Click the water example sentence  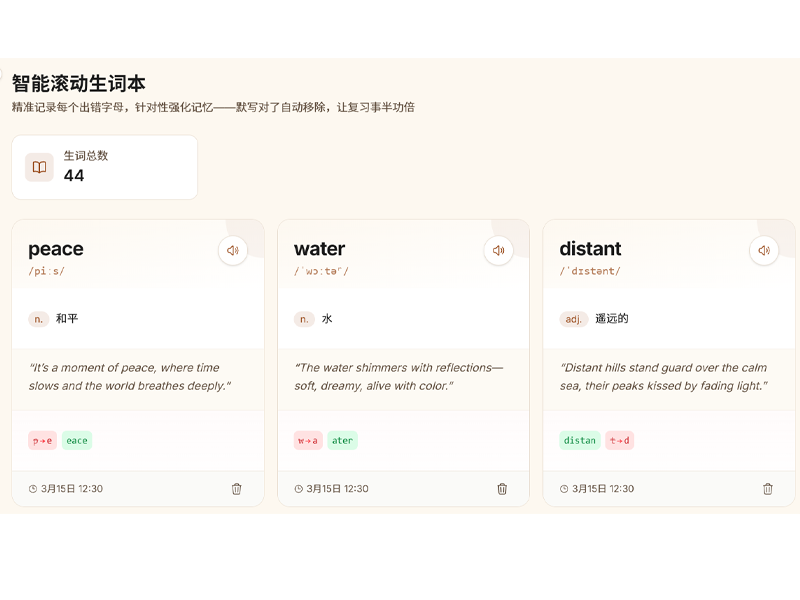[x=399, y=376]
